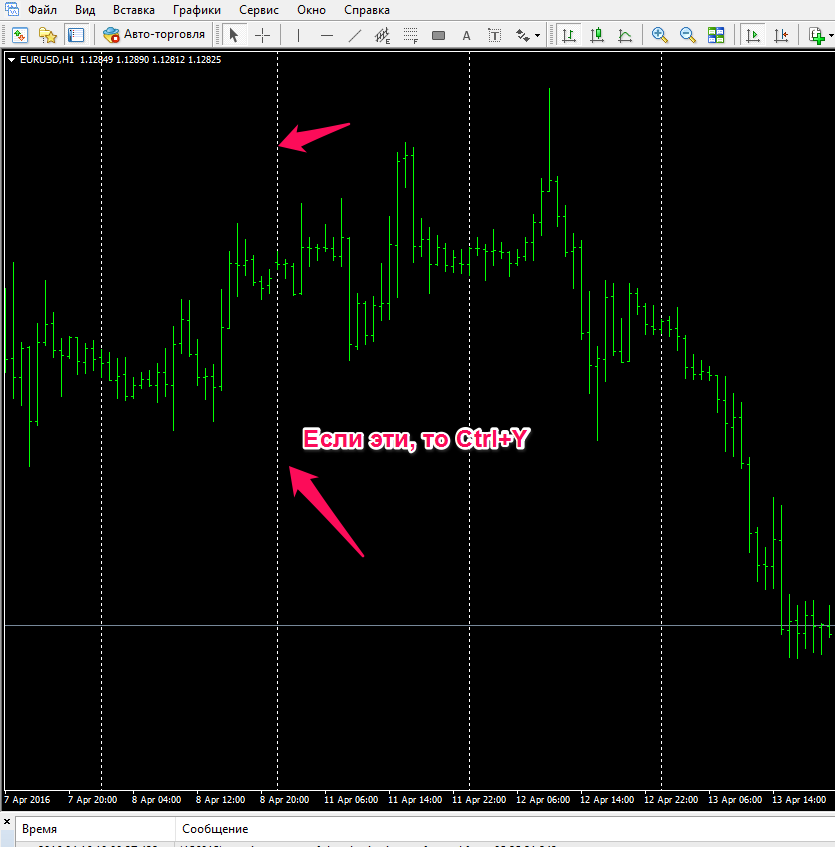Select the Text tool A
The image size is (835, 847).
[x=467, y=36]
